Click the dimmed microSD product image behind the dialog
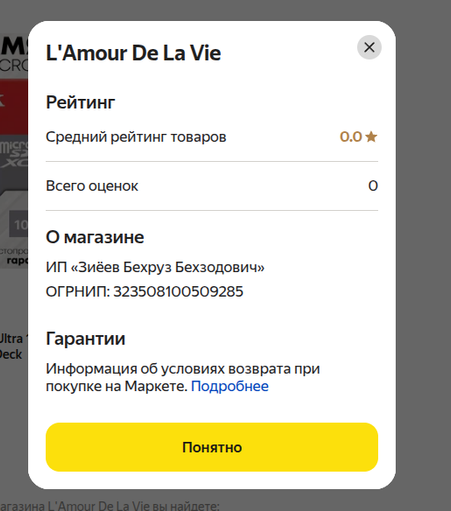The width and height of the screenshot is (451, 511). point(14,173)
